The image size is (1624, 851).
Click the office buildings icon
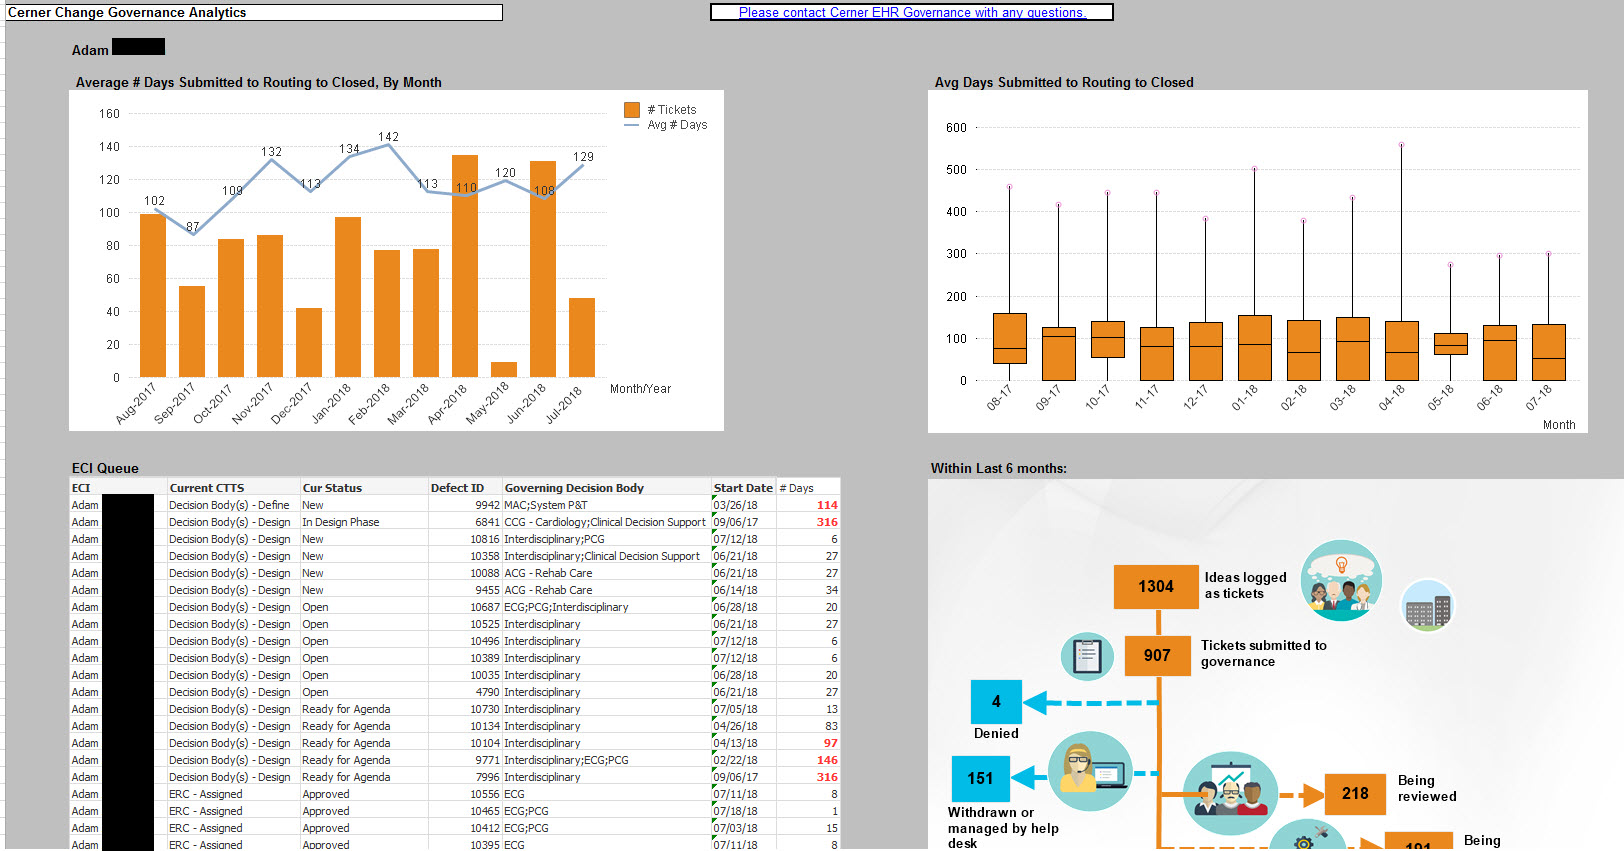1427,605
